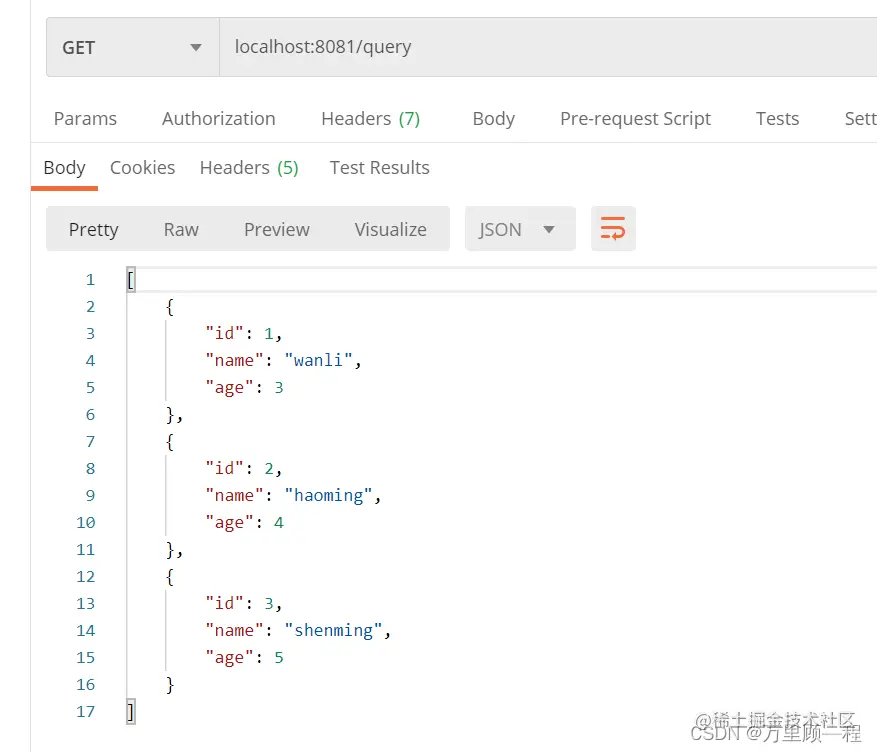
Task: Click line number 12 in gutter
Action: coord(86,576)
